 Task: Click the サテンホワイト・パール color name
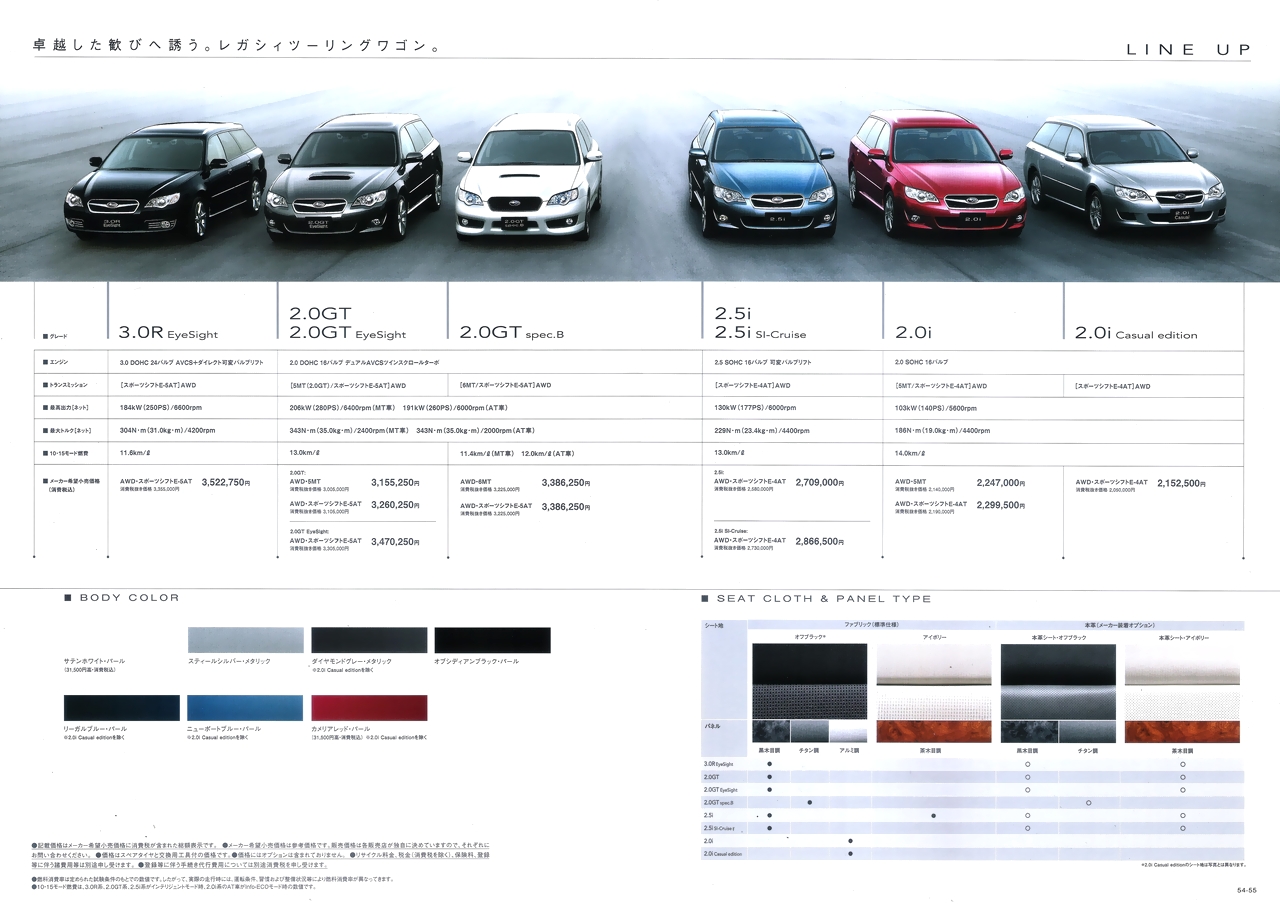pos(94,662)
